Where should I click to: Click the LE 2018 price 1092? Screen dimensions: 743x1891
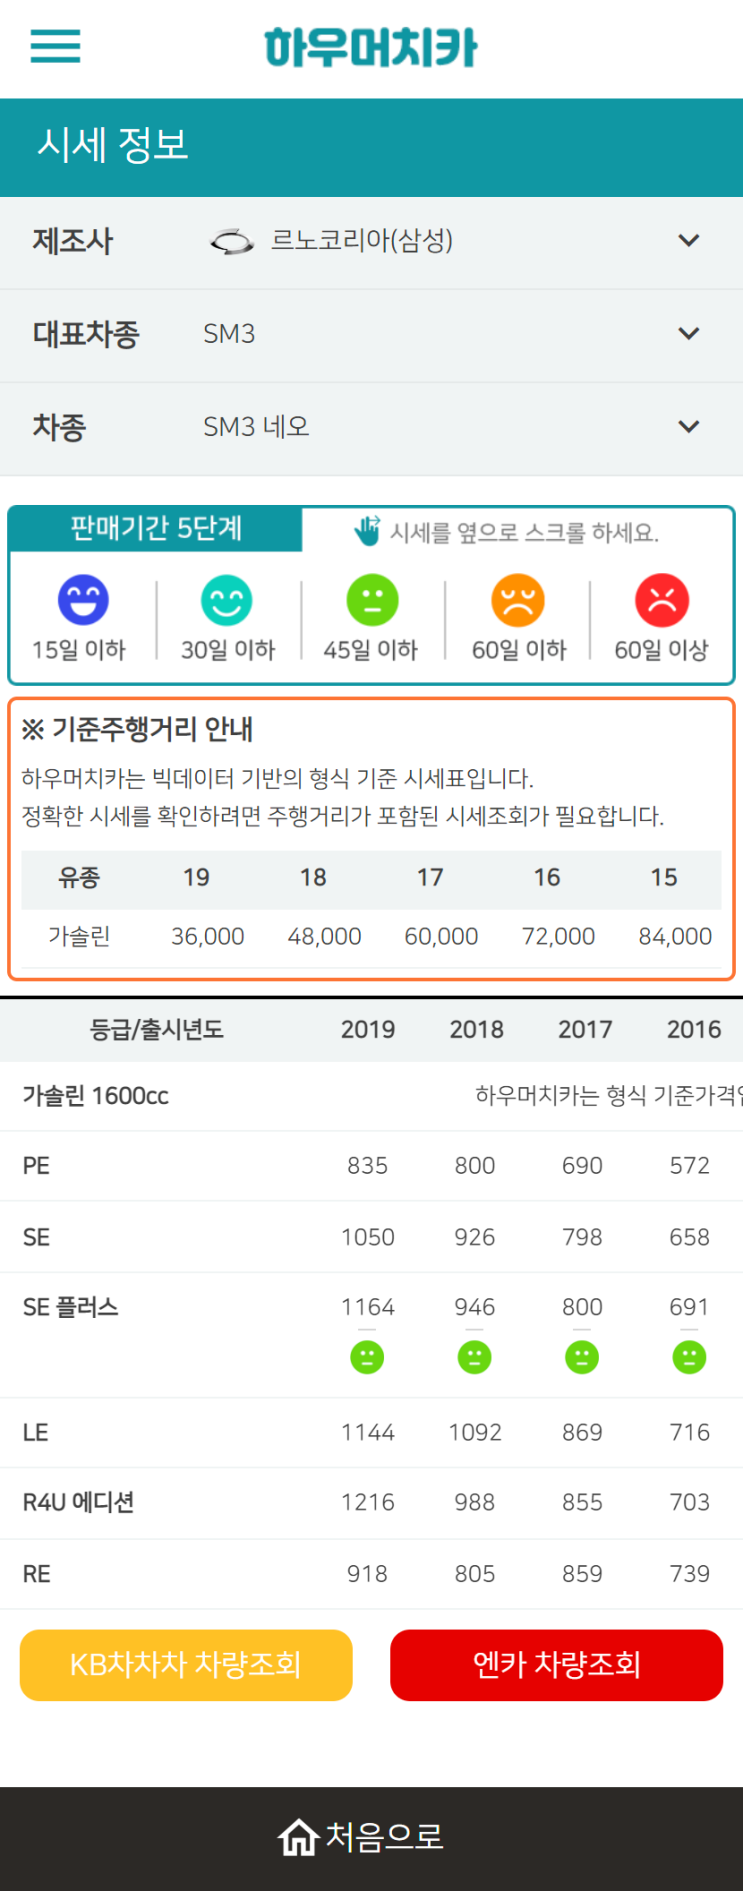pyautogui.click(x=475, y=1432)
